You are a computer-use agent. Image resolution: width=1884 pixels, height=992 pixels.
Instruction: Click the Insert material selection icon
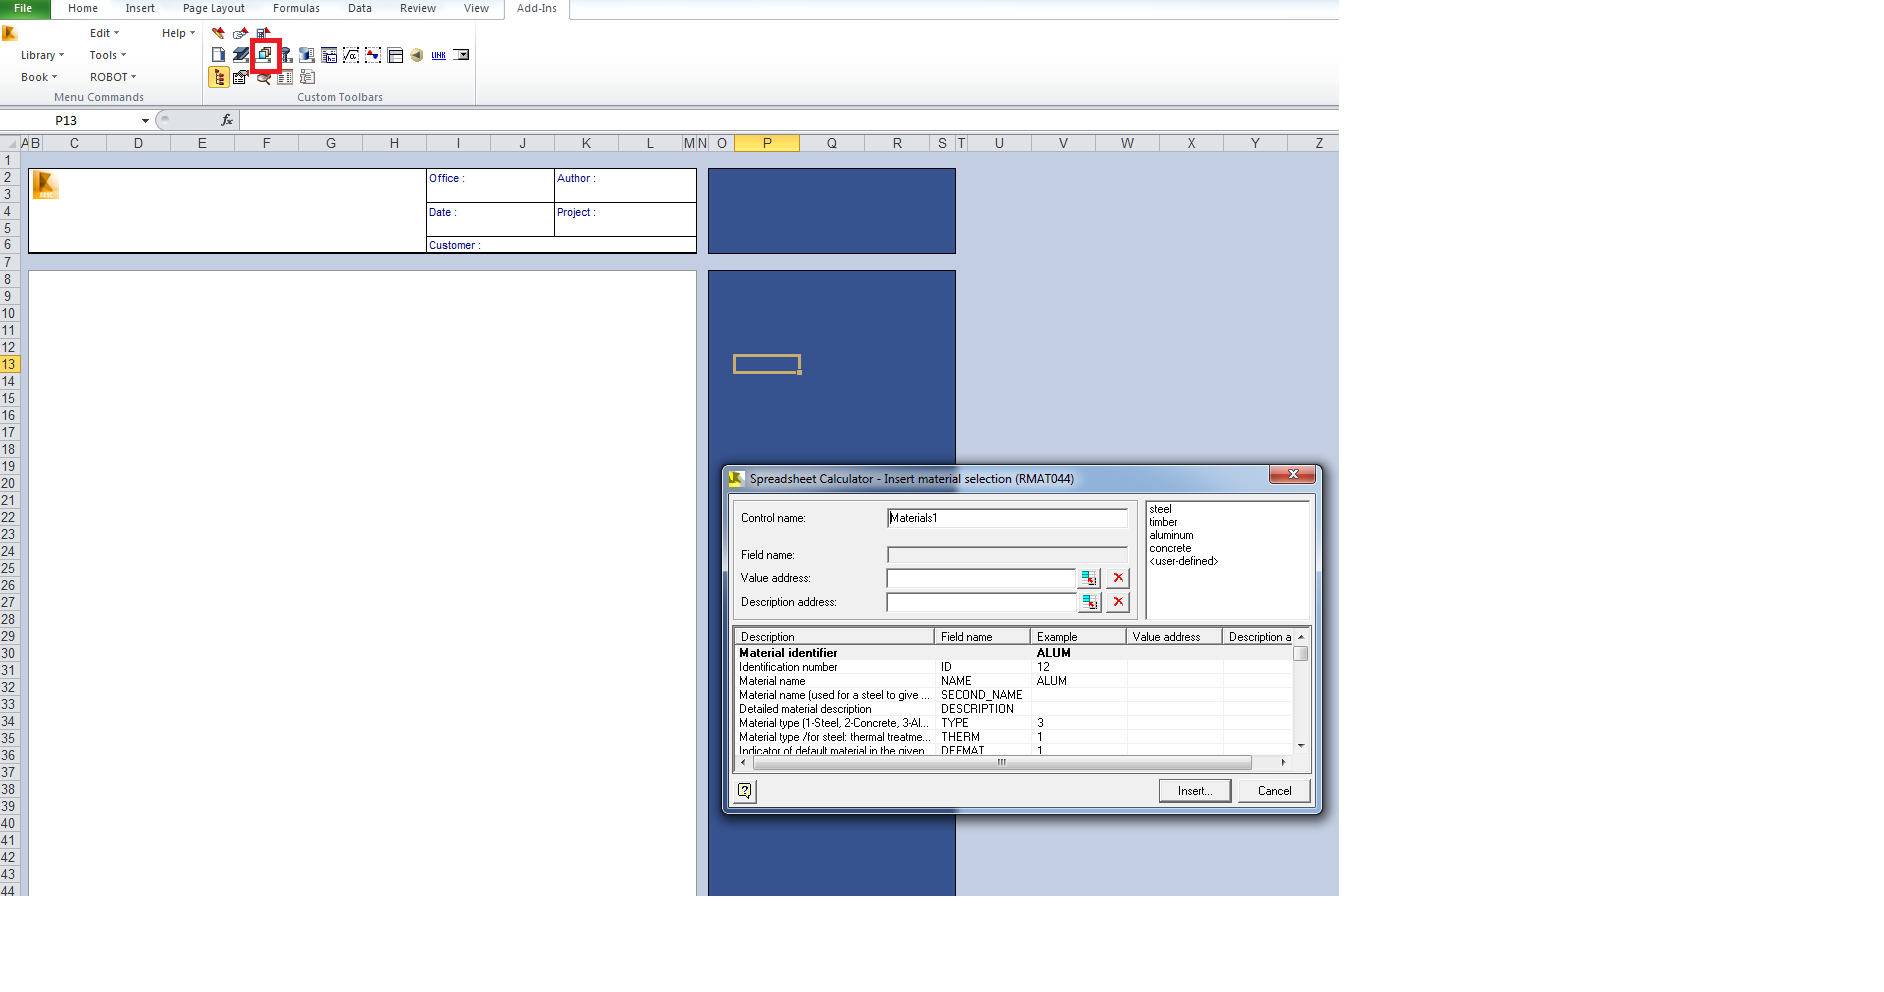point(264,55)
